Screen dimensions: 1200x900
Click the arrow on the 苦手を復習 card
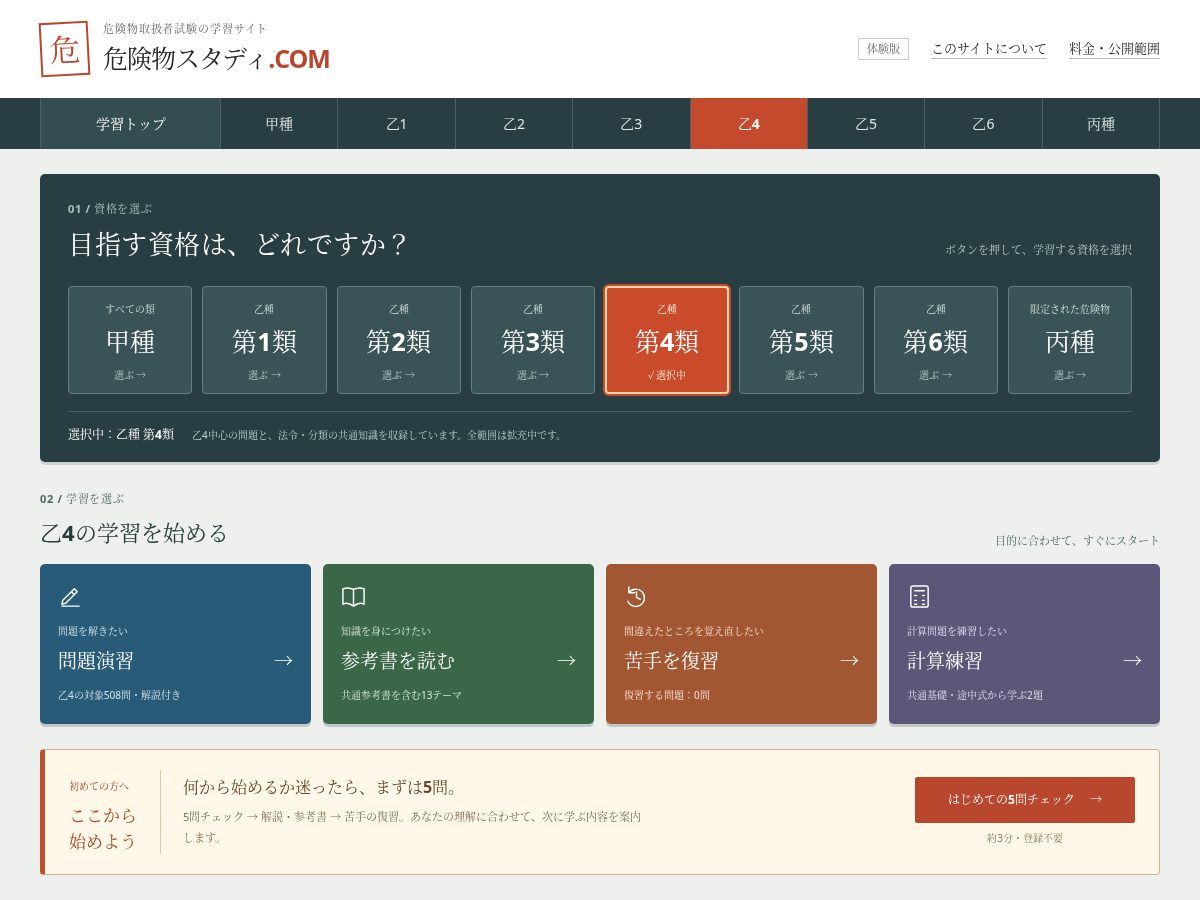coord(849,660)
